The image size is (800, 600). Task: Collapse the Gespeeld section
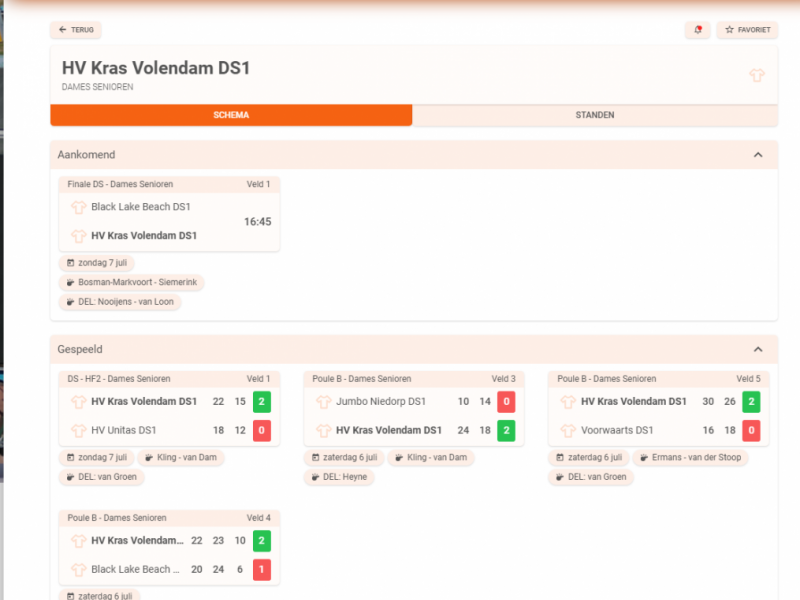(758, 349)
